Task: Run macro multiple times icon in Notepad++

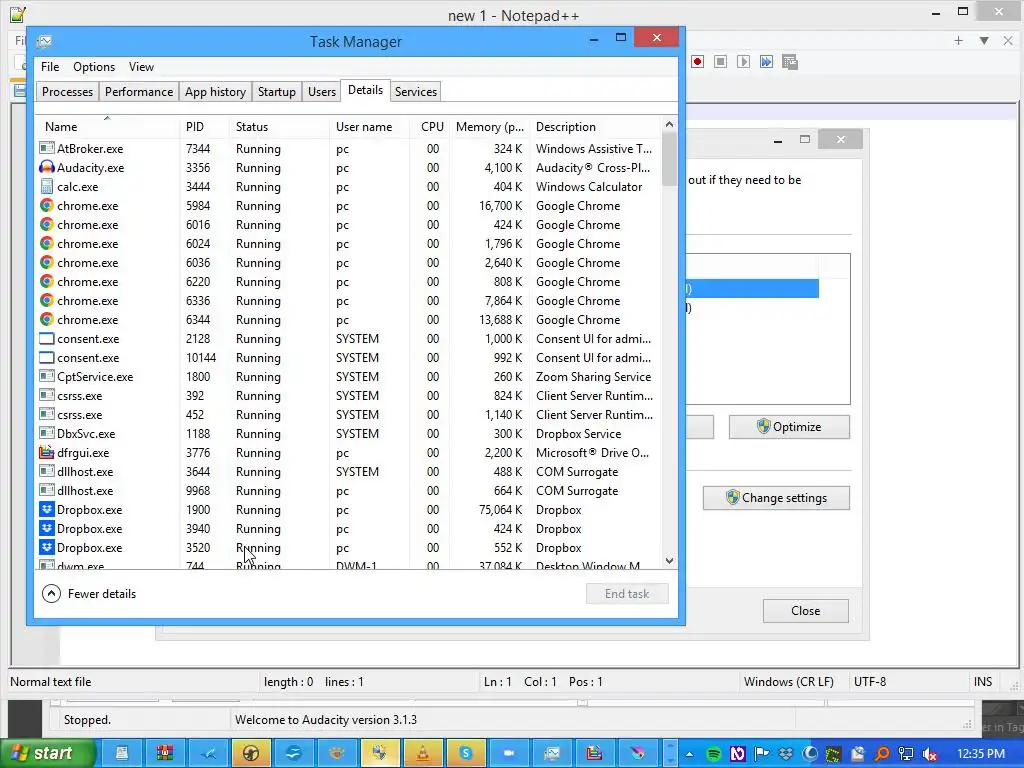Action: pos(766,61)
